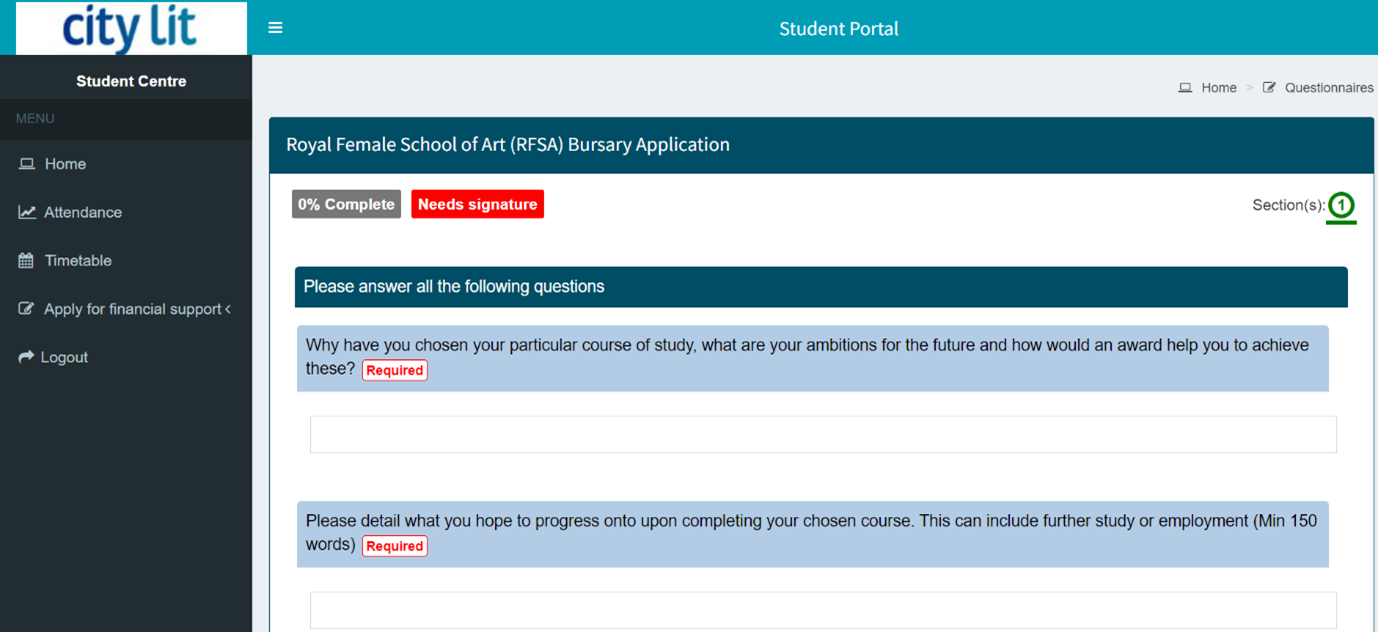
Task: Click the laptop icon beside Home in the sidebar
Action: (27, 164)
